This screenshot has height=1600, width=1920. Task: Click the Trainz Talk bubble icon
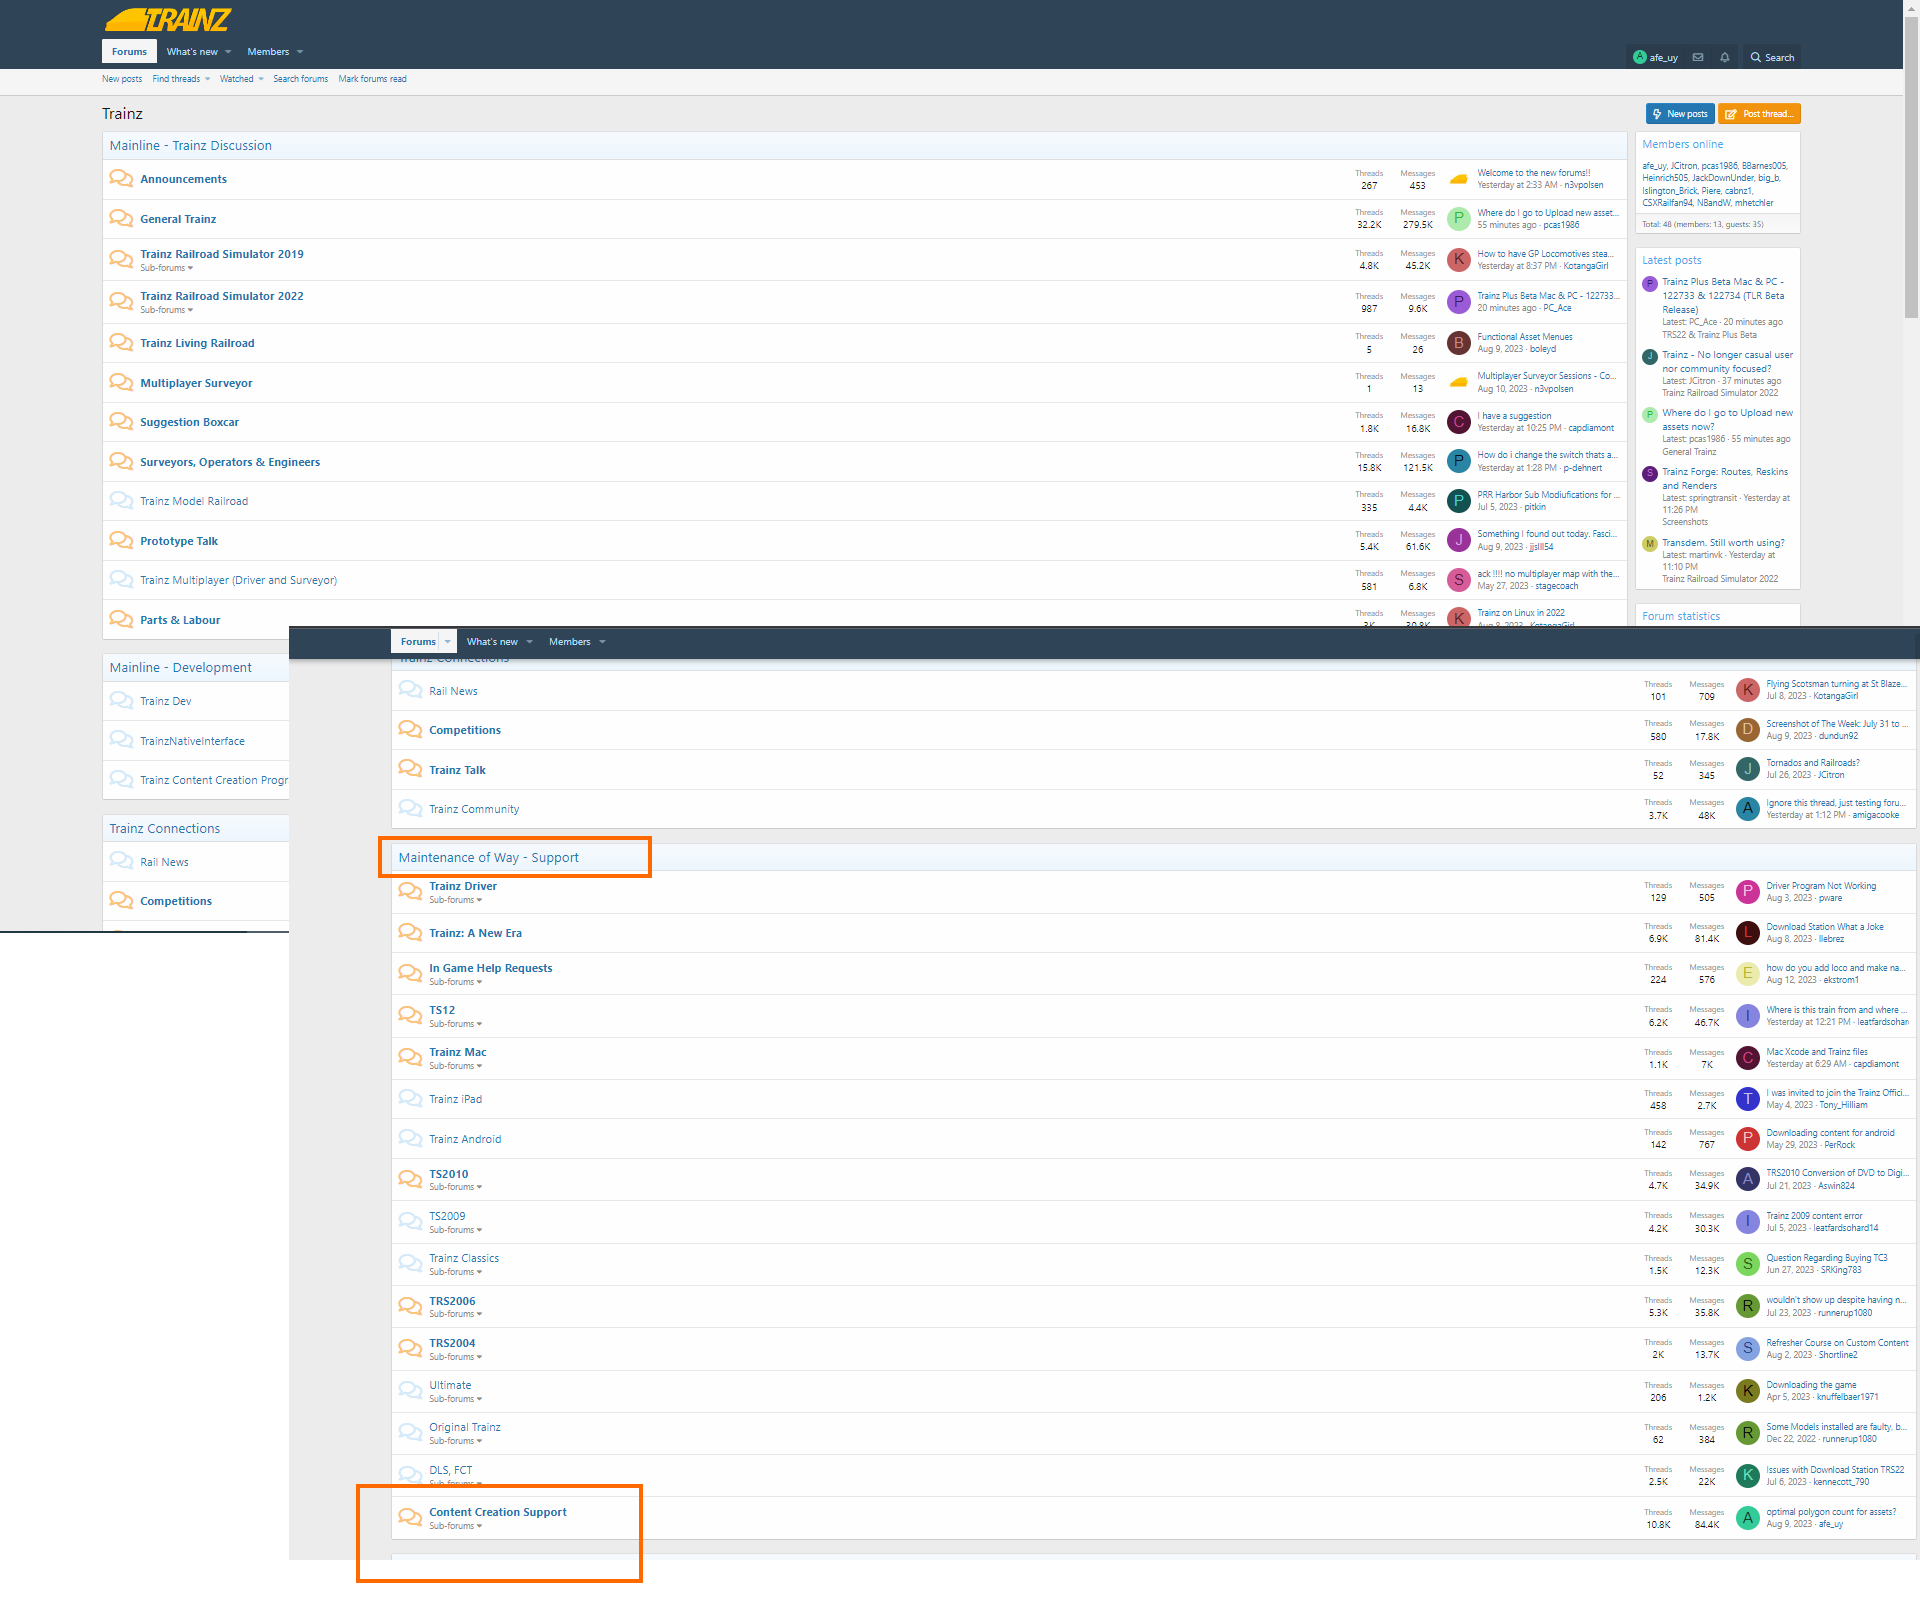(x=410, y=770)
